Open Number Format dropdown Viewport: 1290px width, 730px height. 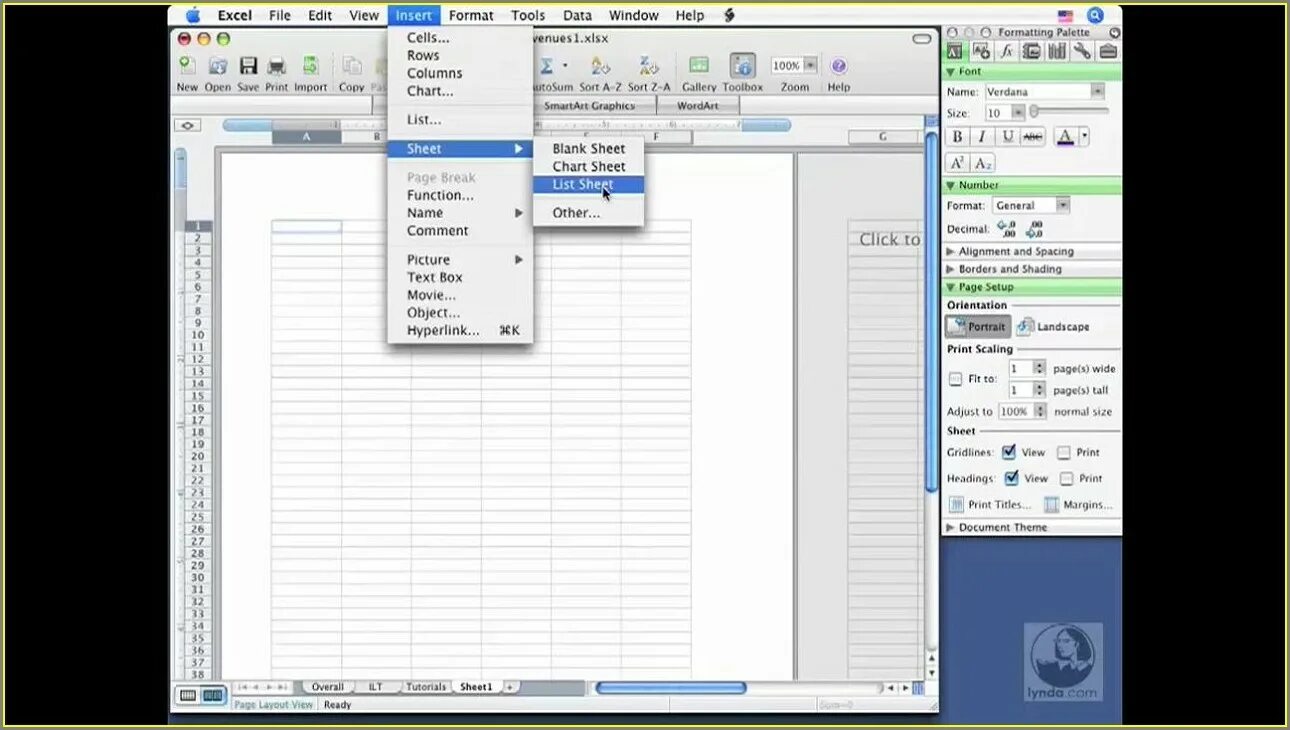(1063, 205)
